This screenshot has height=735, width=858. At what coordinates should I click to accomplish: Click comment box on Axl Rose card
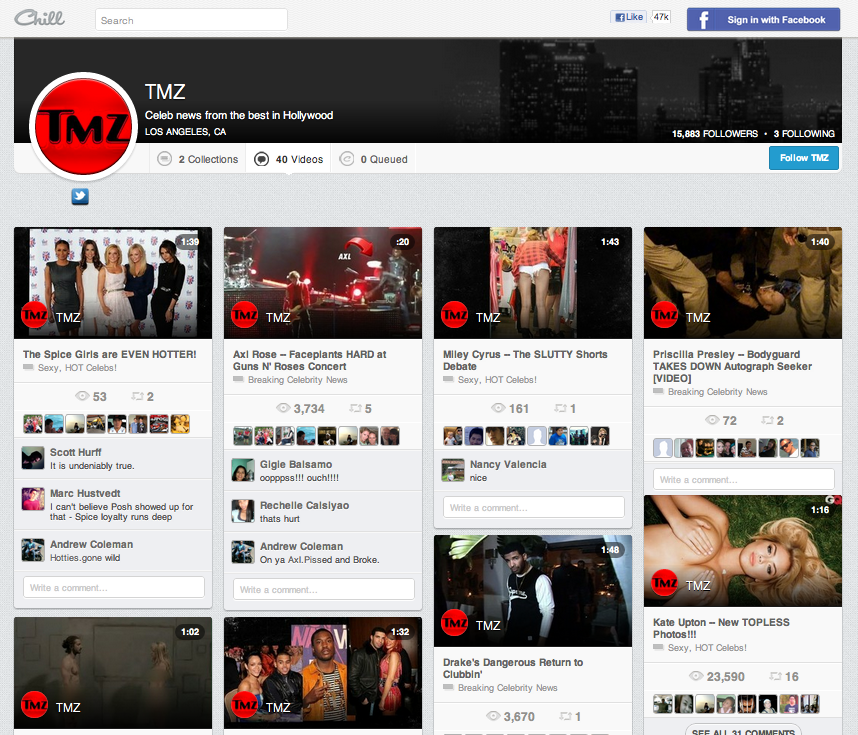(324, 589)
